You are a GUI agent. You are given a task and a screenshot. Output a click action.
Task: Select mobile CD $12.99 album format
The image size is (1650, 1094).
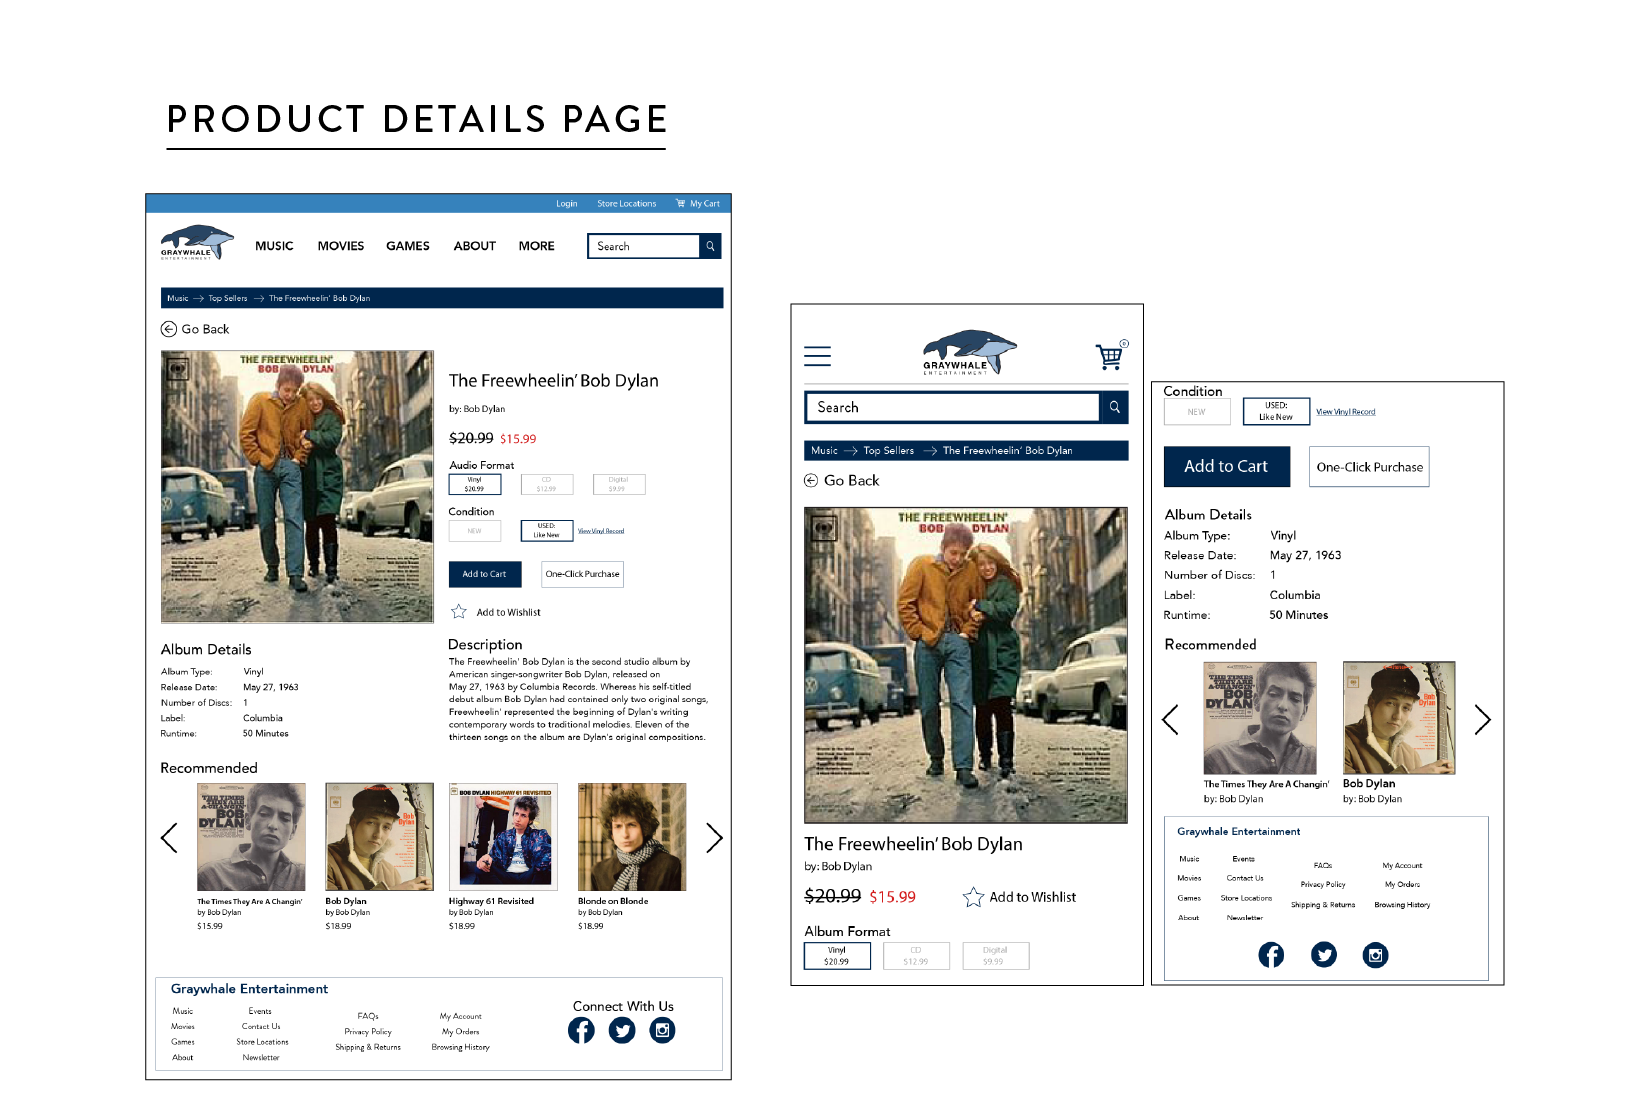(x=916, y=956)
